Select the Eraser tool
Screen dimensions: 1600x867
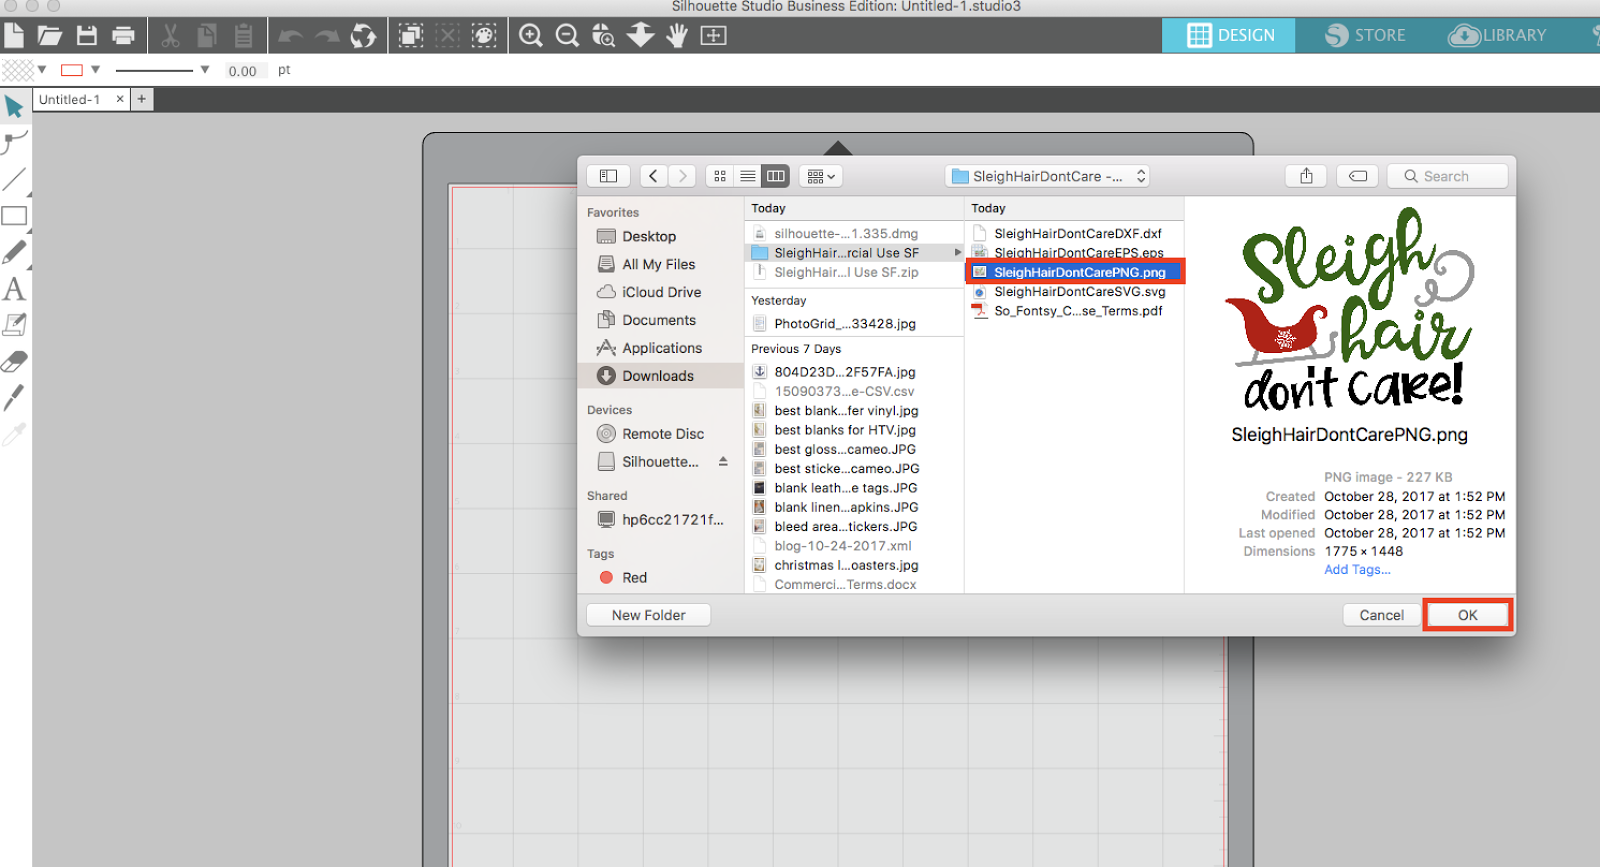coord(14,361)
